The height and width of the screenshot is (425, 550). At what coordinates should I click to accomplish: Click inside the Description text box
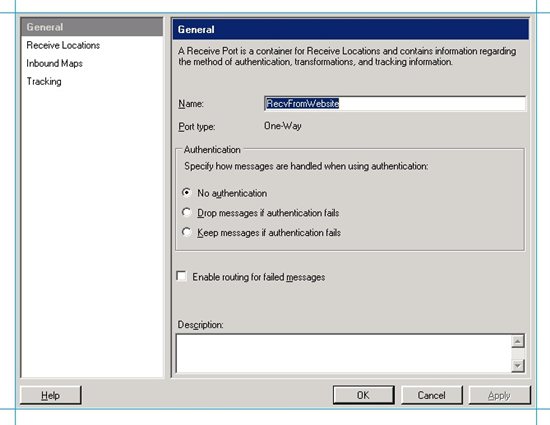pos(344,353)
